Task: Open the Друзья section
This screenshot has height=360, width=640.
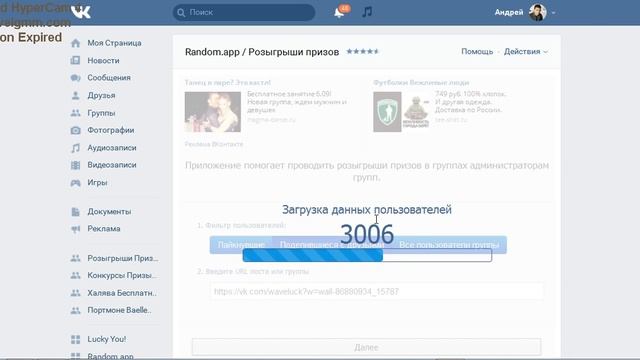Action: point(101,96)
